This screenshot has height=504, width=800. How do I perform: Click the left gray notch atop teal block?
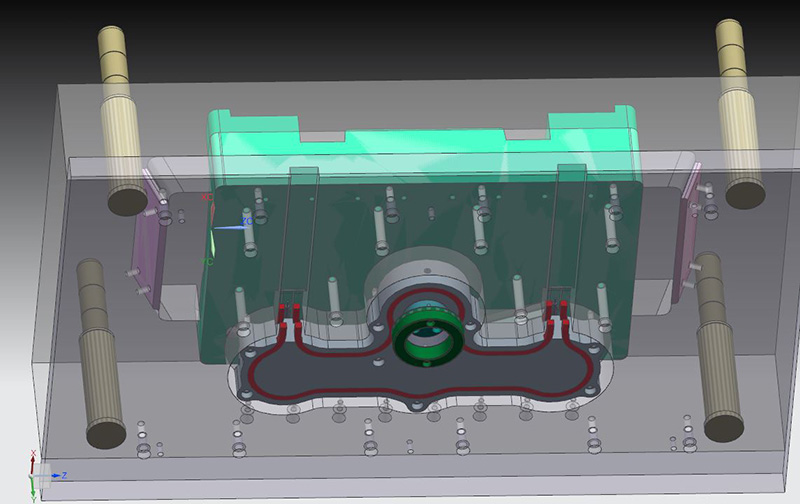click(322, 136)
